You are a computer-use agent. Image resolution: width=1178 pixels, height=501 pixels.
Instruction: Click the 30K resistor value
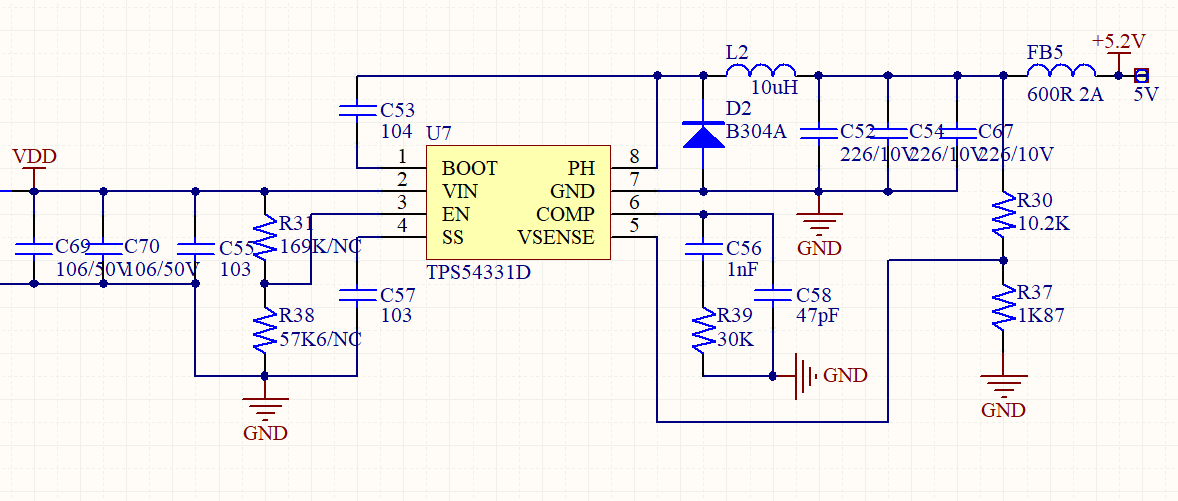[735, 340]
